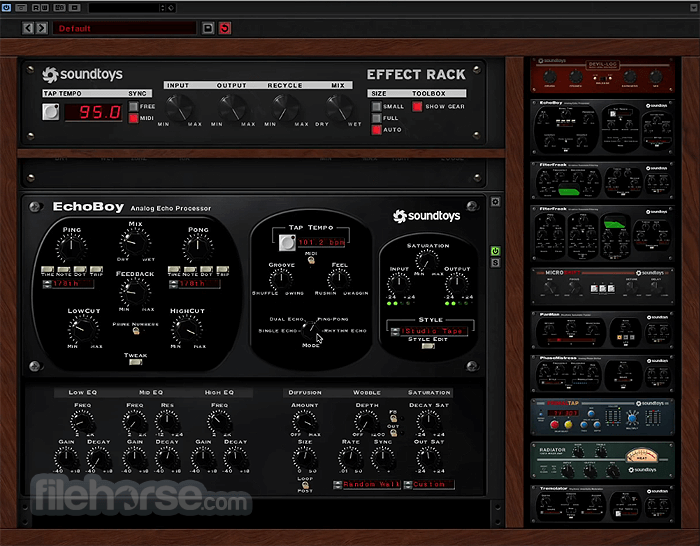Open the Custom saturation dropdown

coord(429,484)
